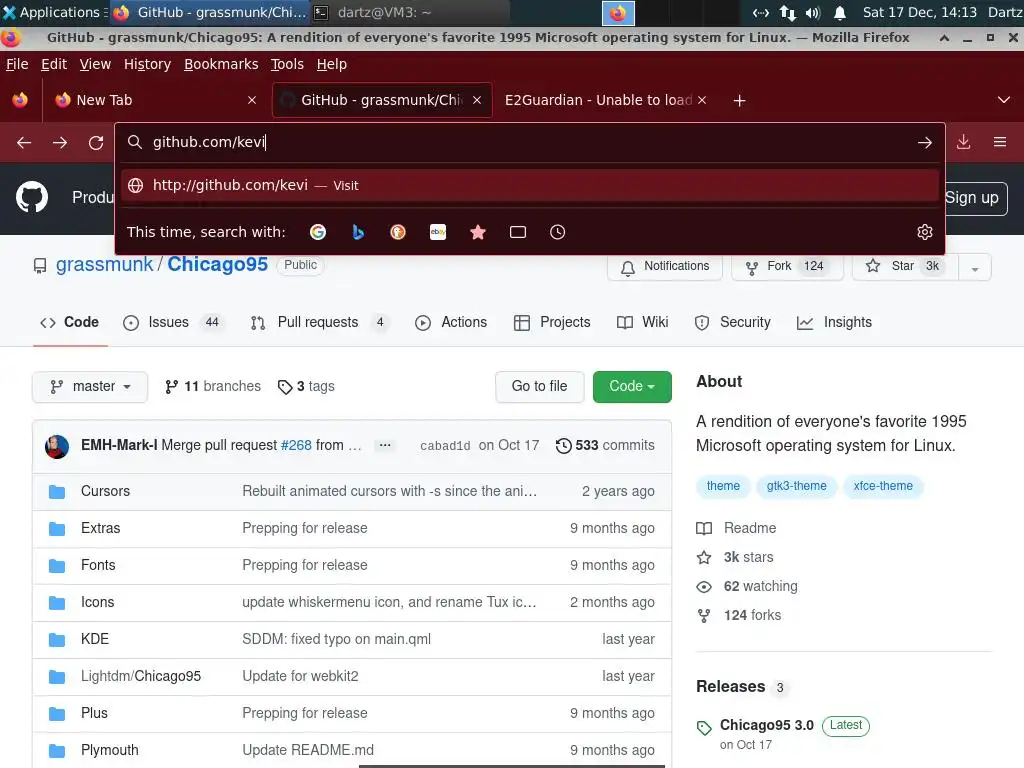Expand the commit message ellipsis
This screenshot has width=1024, height=768.
click(x=385, y=445)
